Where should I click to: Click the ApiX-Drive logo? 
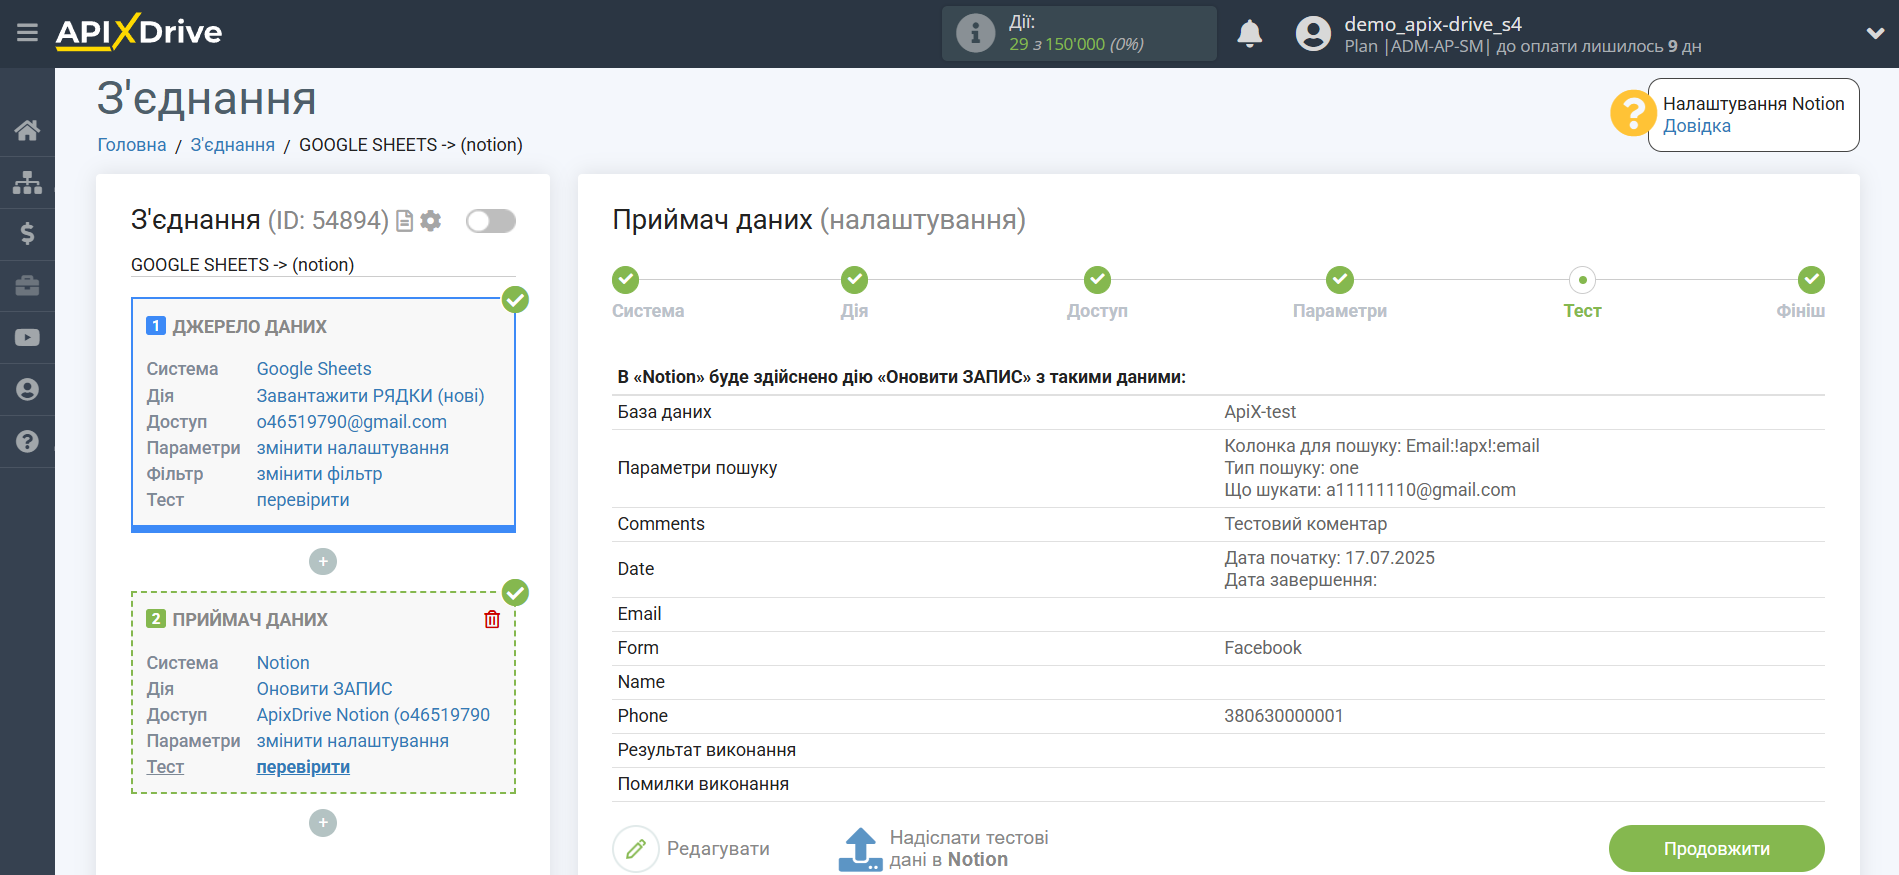click(x=139, y=32)
